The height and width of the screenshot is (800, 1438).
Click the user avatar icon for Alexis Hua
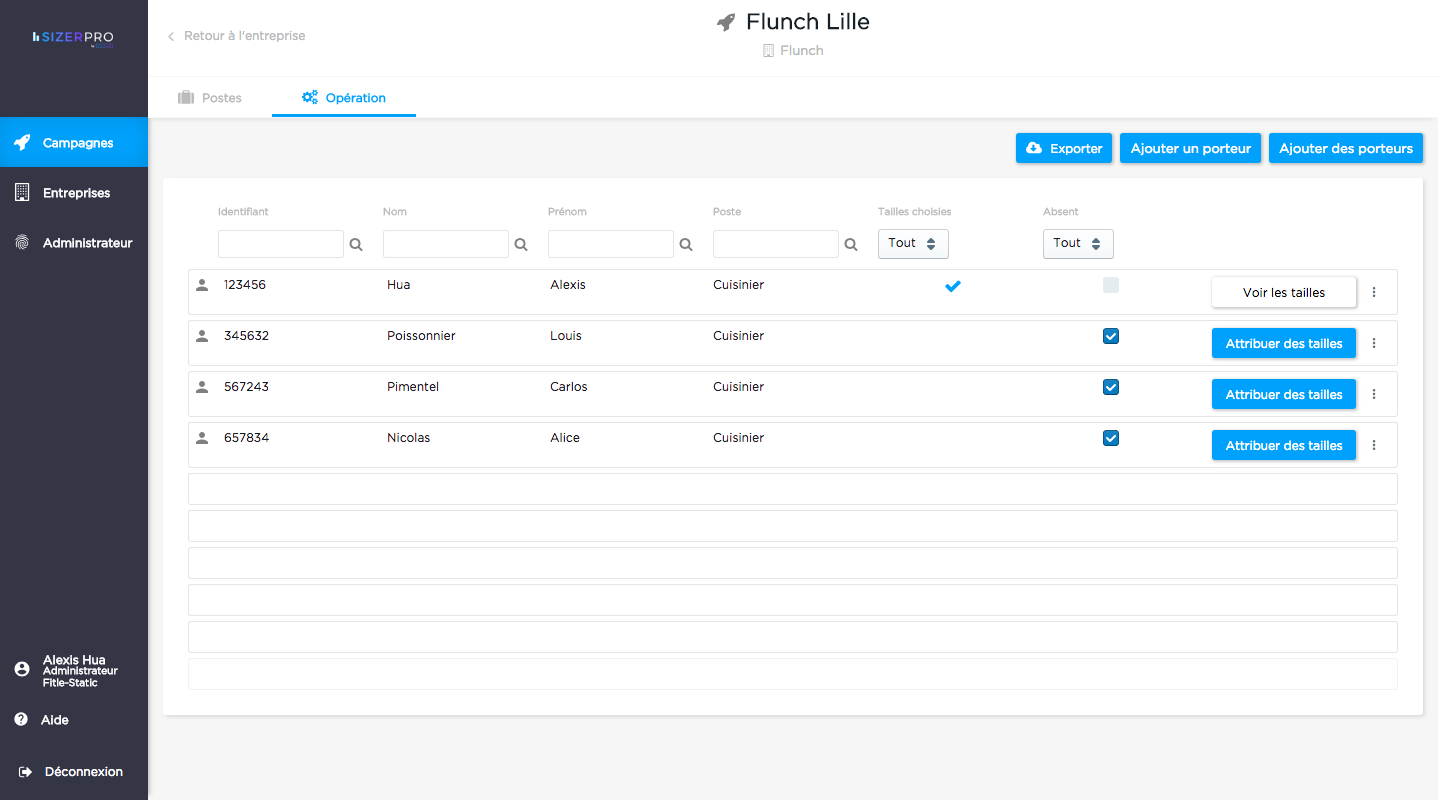[21, 669]
